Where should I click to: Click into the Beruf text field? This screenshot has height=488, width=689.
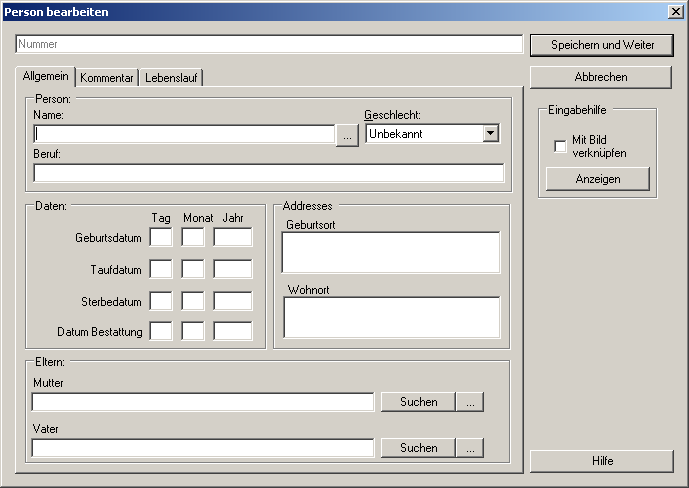pyautogui.click(x=269, y=173)
